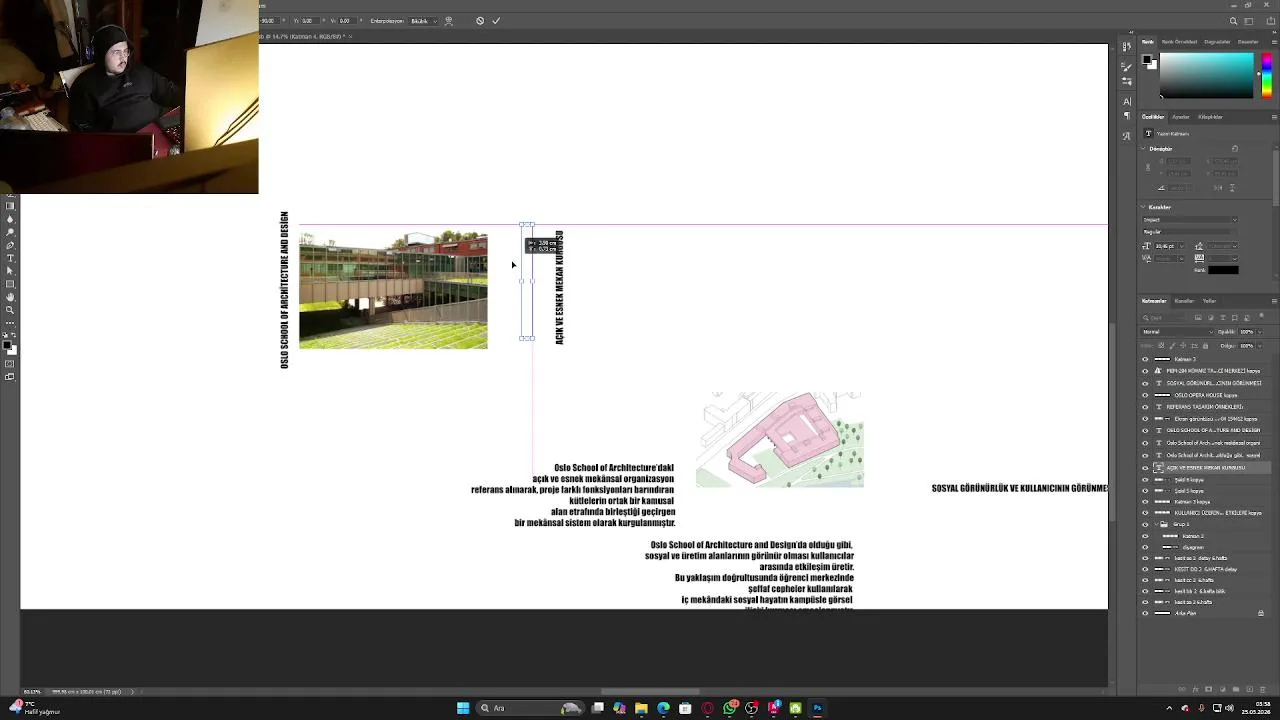
Task: Collapse the Grup 1 folder
Action: point(1157,523)
